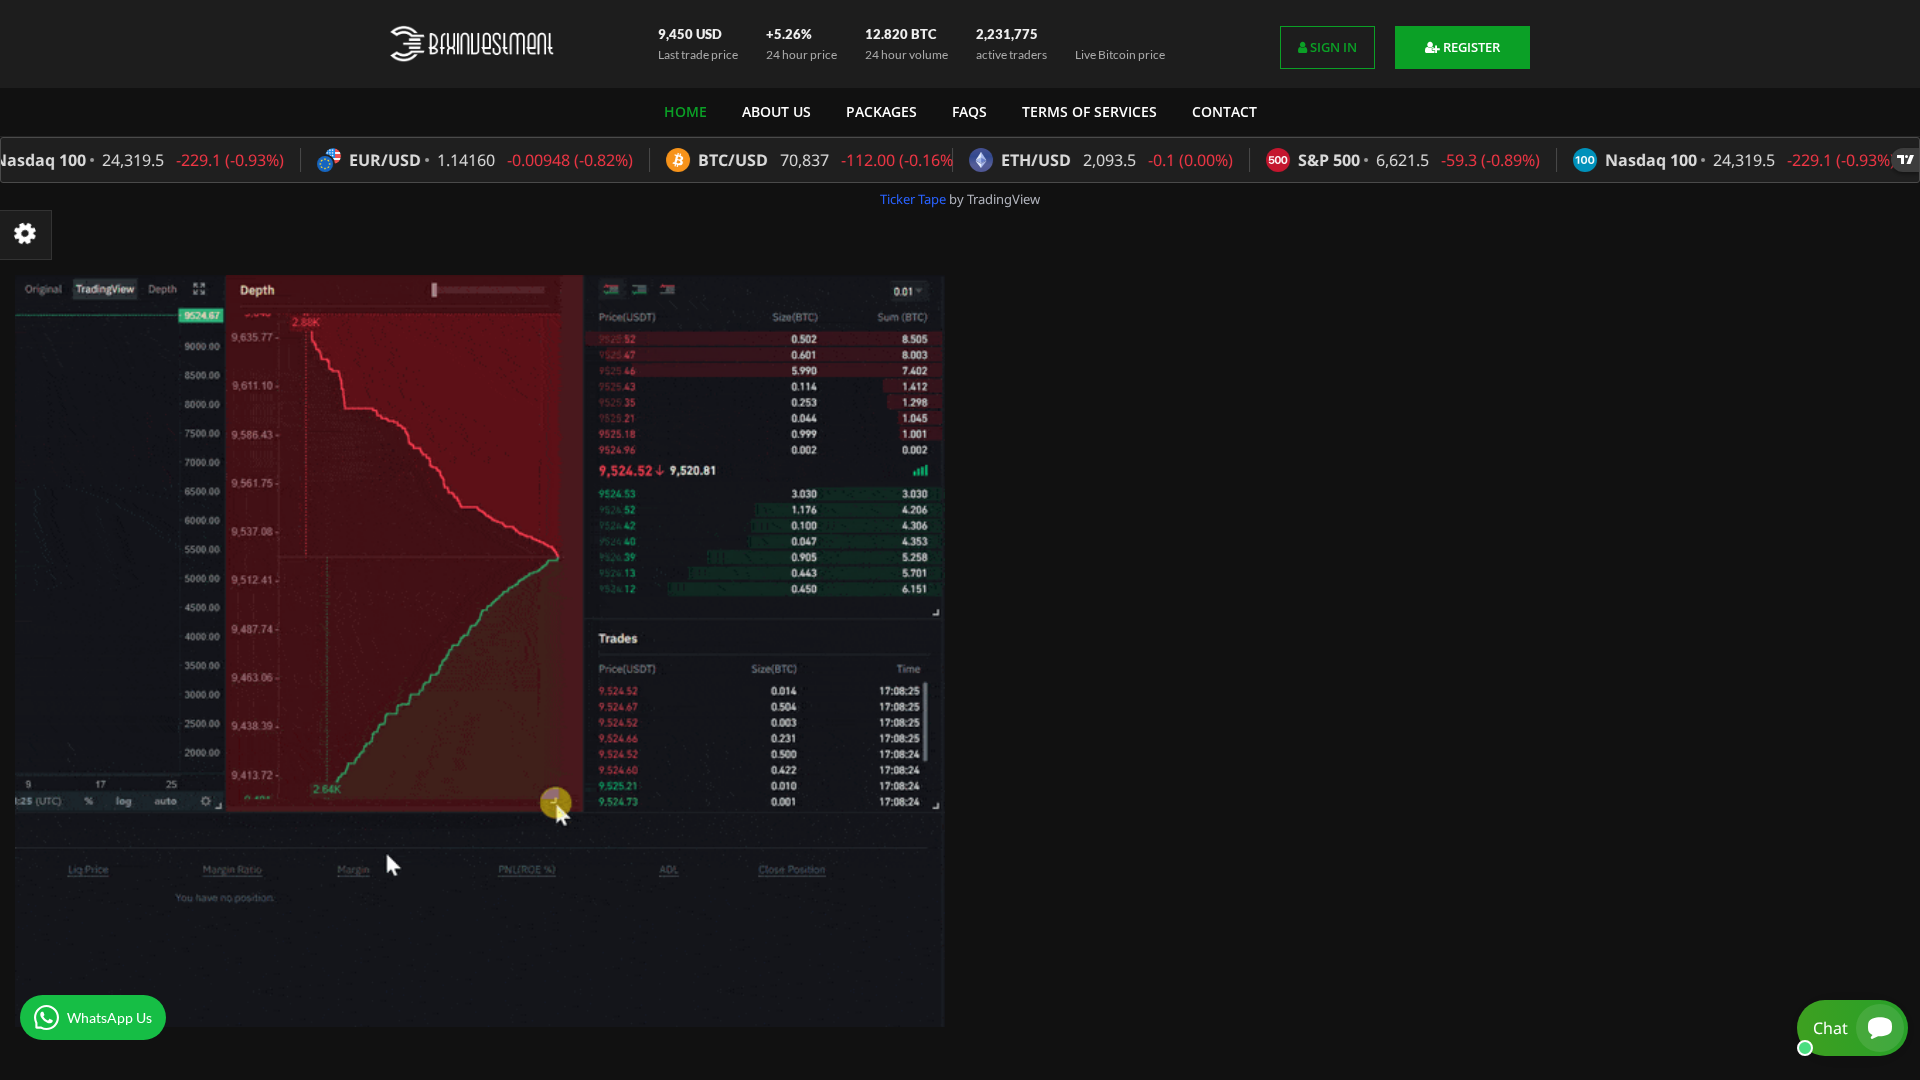Toggle log scale on the price chart
This screenshot has height=1080, width=1920.
pos(124,801)
